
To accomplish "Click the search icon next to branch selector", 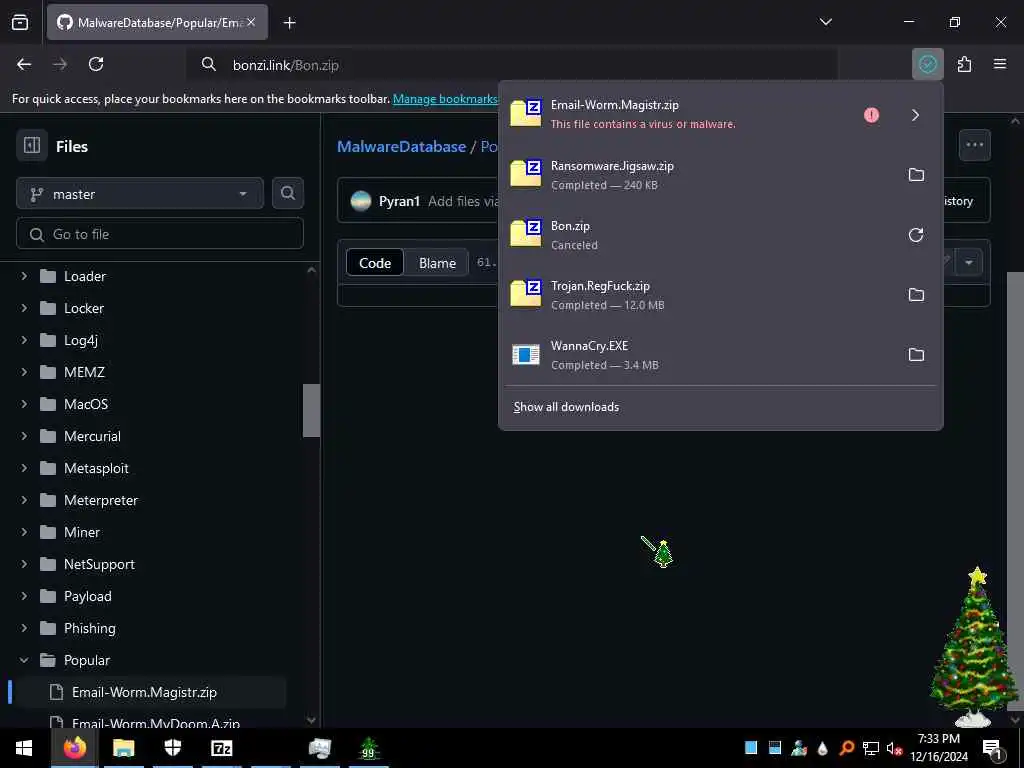I will 287,193.
